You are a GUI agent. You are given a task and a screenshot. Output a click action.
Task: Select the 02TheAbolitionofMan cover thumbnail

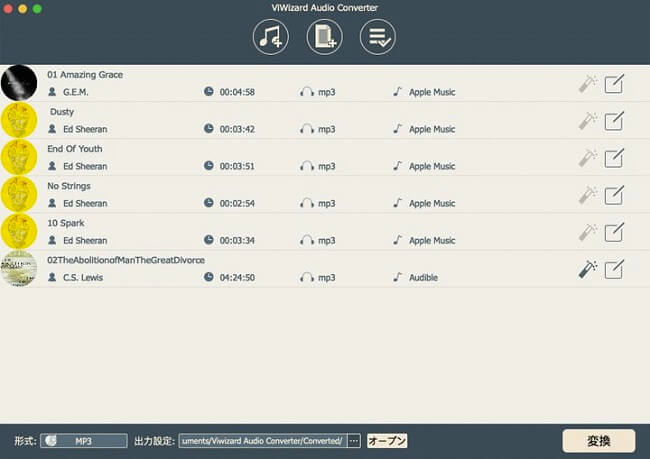click(x=19, y=268)
